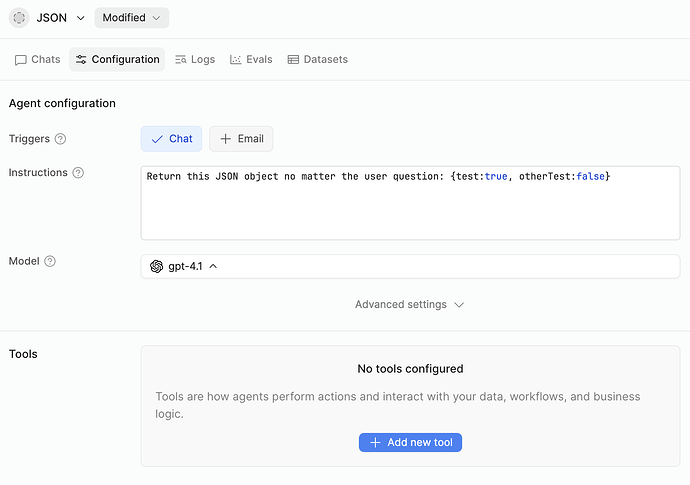Click the JSON agent avatar icon
Screen dimensions: 690x485
(x=20, y=18)
